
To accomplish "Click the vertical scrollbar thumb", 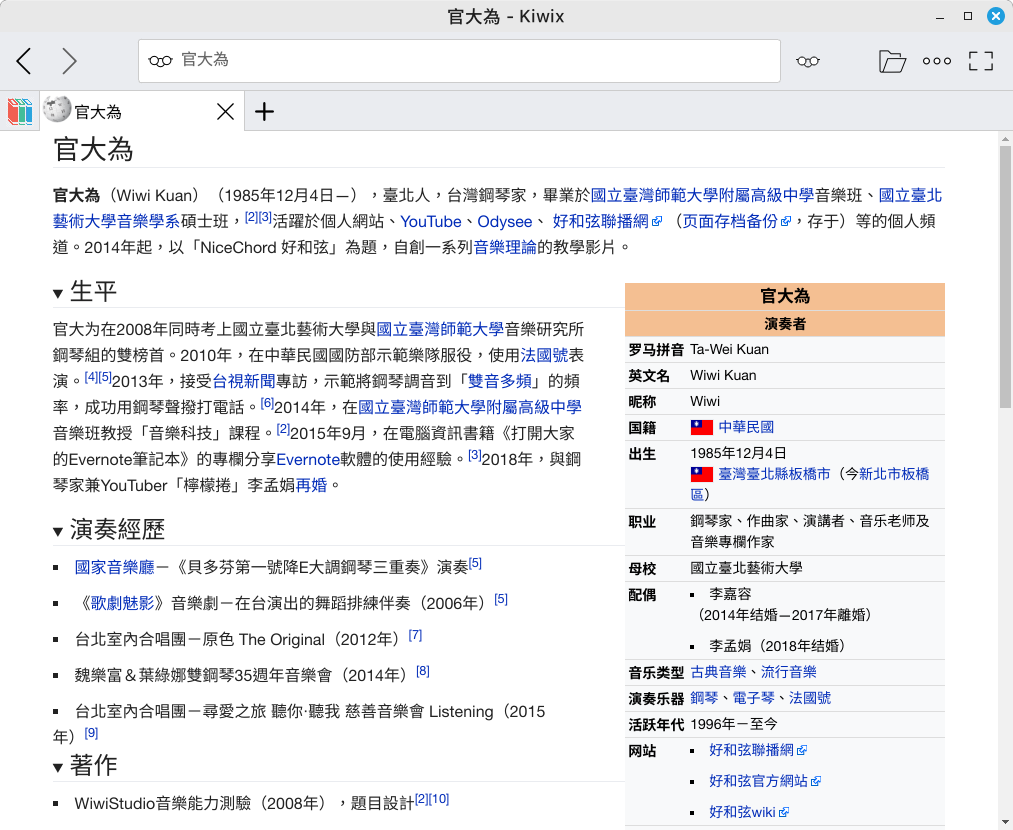I will (1005, 276).
